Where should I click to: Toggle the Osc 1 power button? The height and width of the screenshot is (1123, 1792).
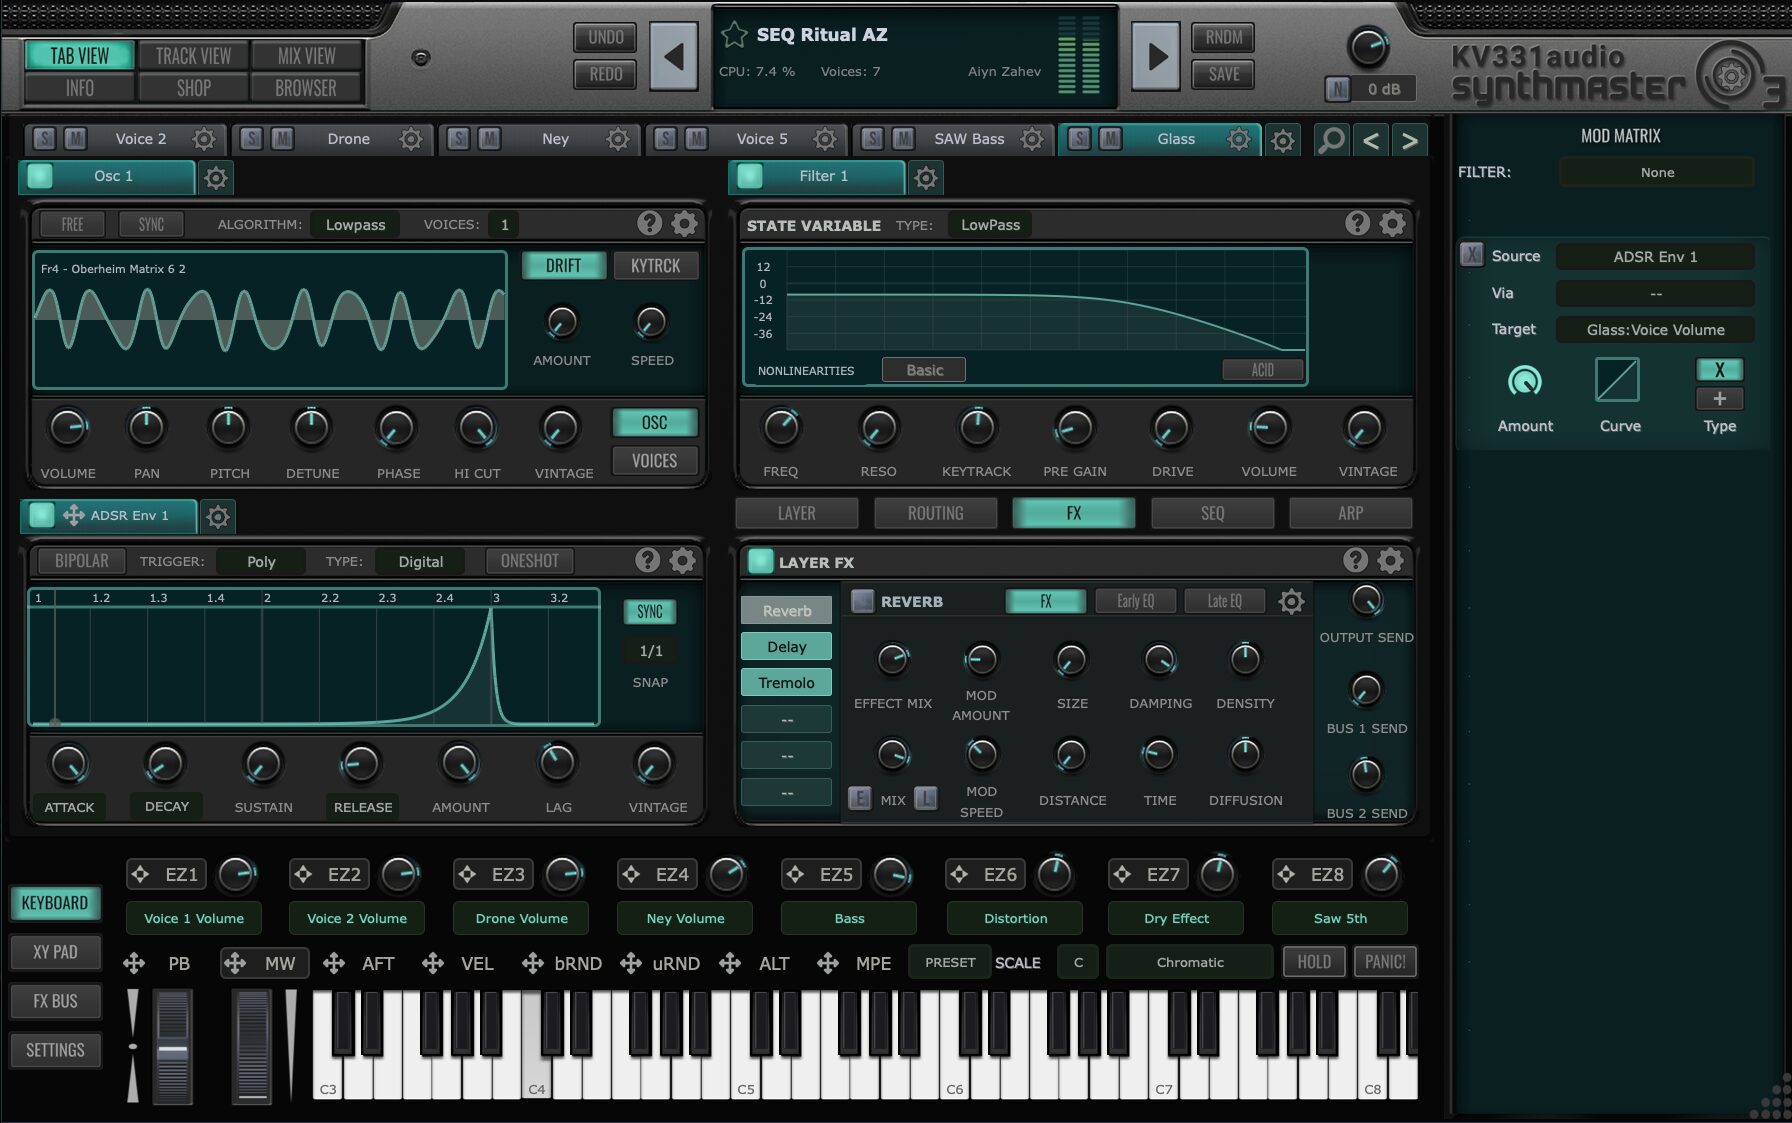pyautogui.click(x=40, y=176)
